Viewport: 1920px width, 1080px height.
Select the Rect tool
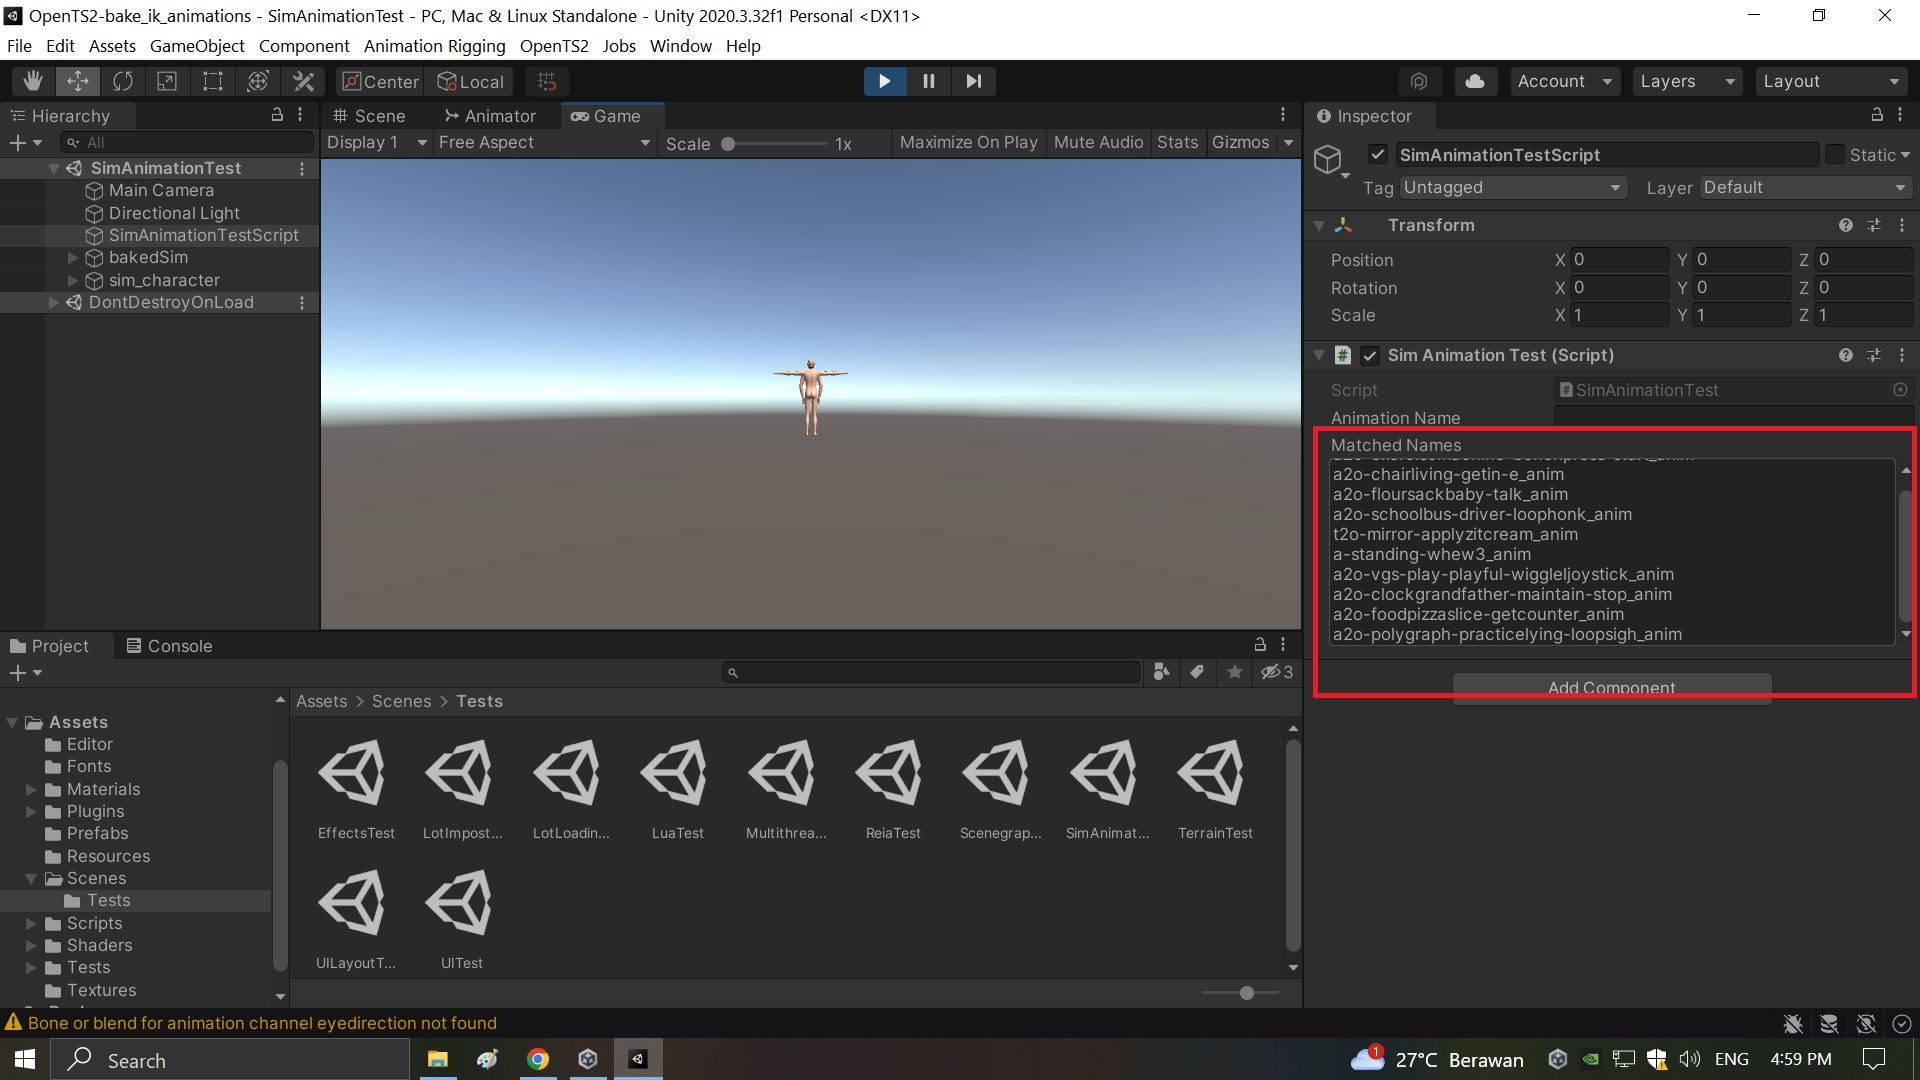(211, 81)
